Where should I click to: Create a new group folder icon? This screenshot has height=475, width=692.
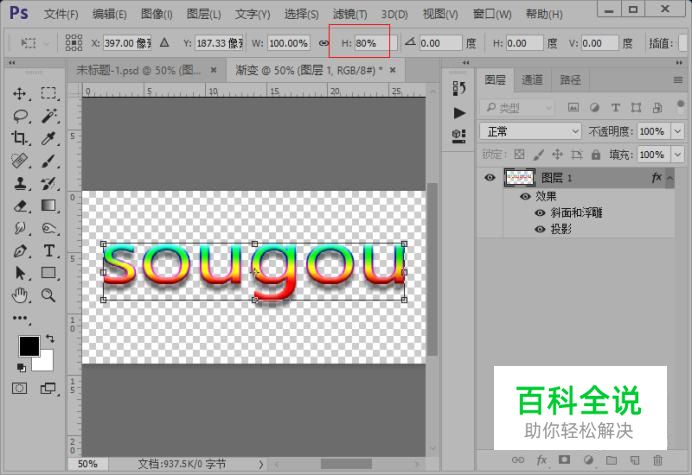611,460
